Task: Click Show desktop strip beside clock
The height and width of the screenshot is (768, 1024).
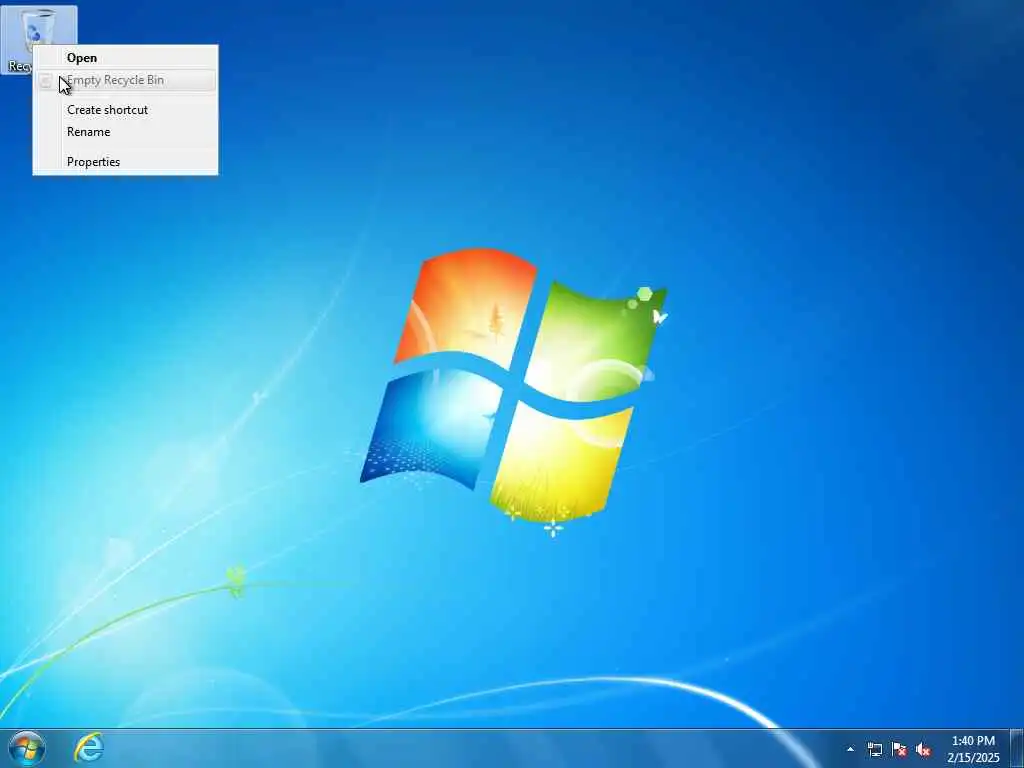Action: [1017, 748]
